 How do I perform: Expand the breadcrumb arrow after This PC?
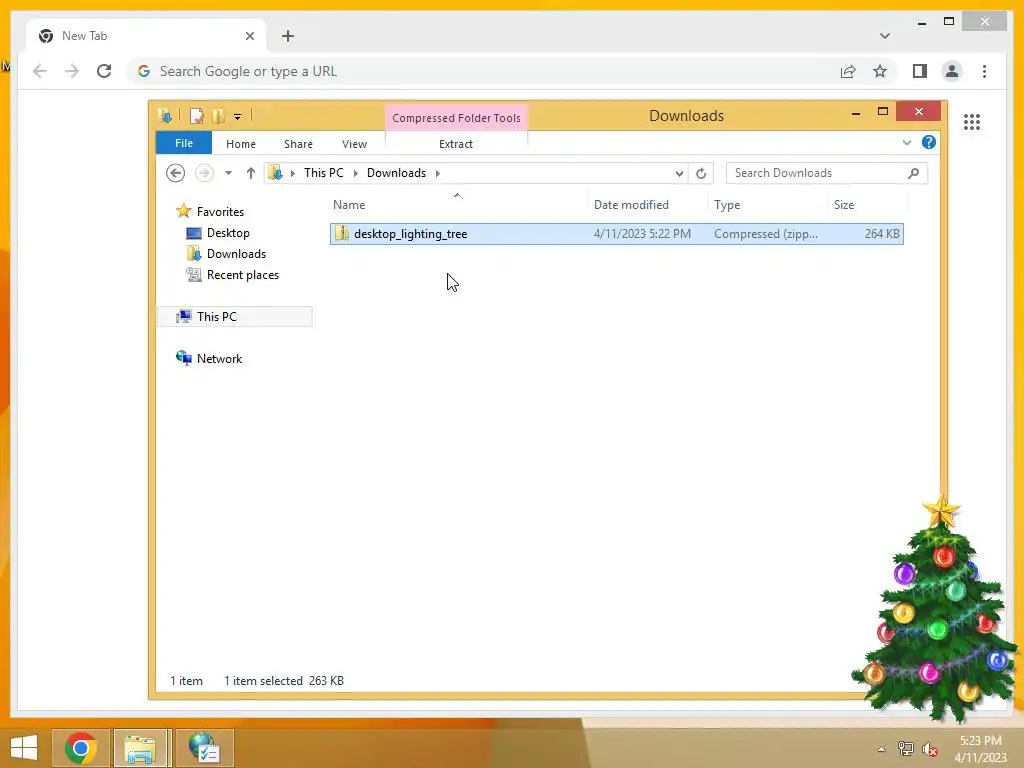(355, 173)
